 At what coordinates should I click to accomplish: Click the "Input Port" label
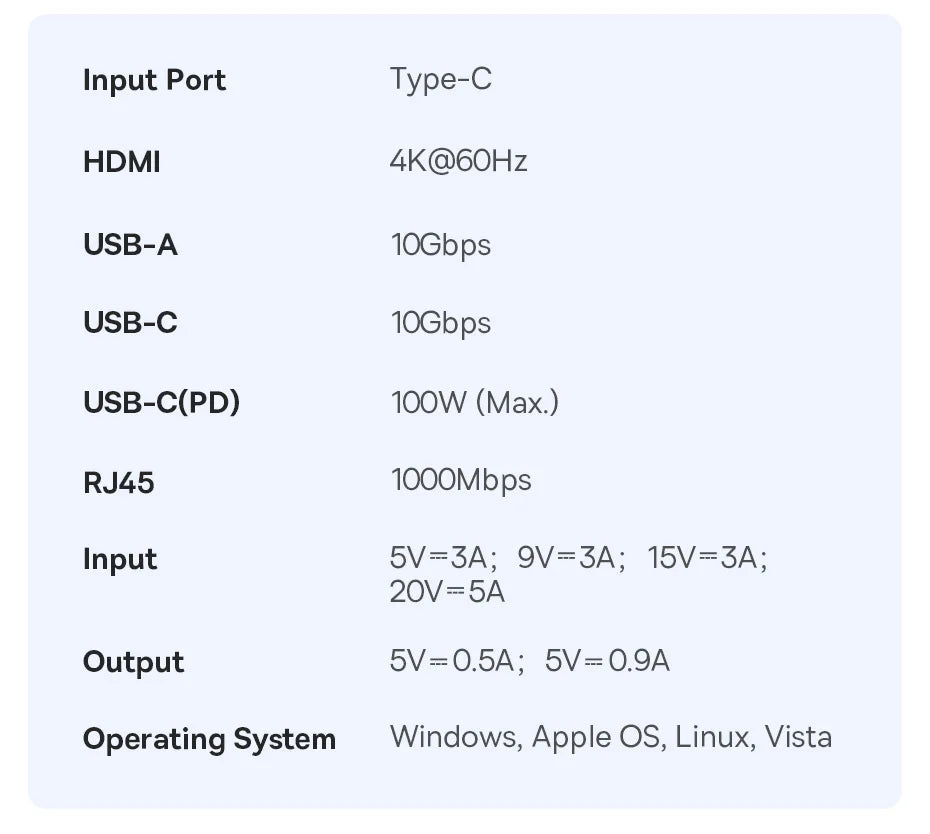(x=154, y=81)
